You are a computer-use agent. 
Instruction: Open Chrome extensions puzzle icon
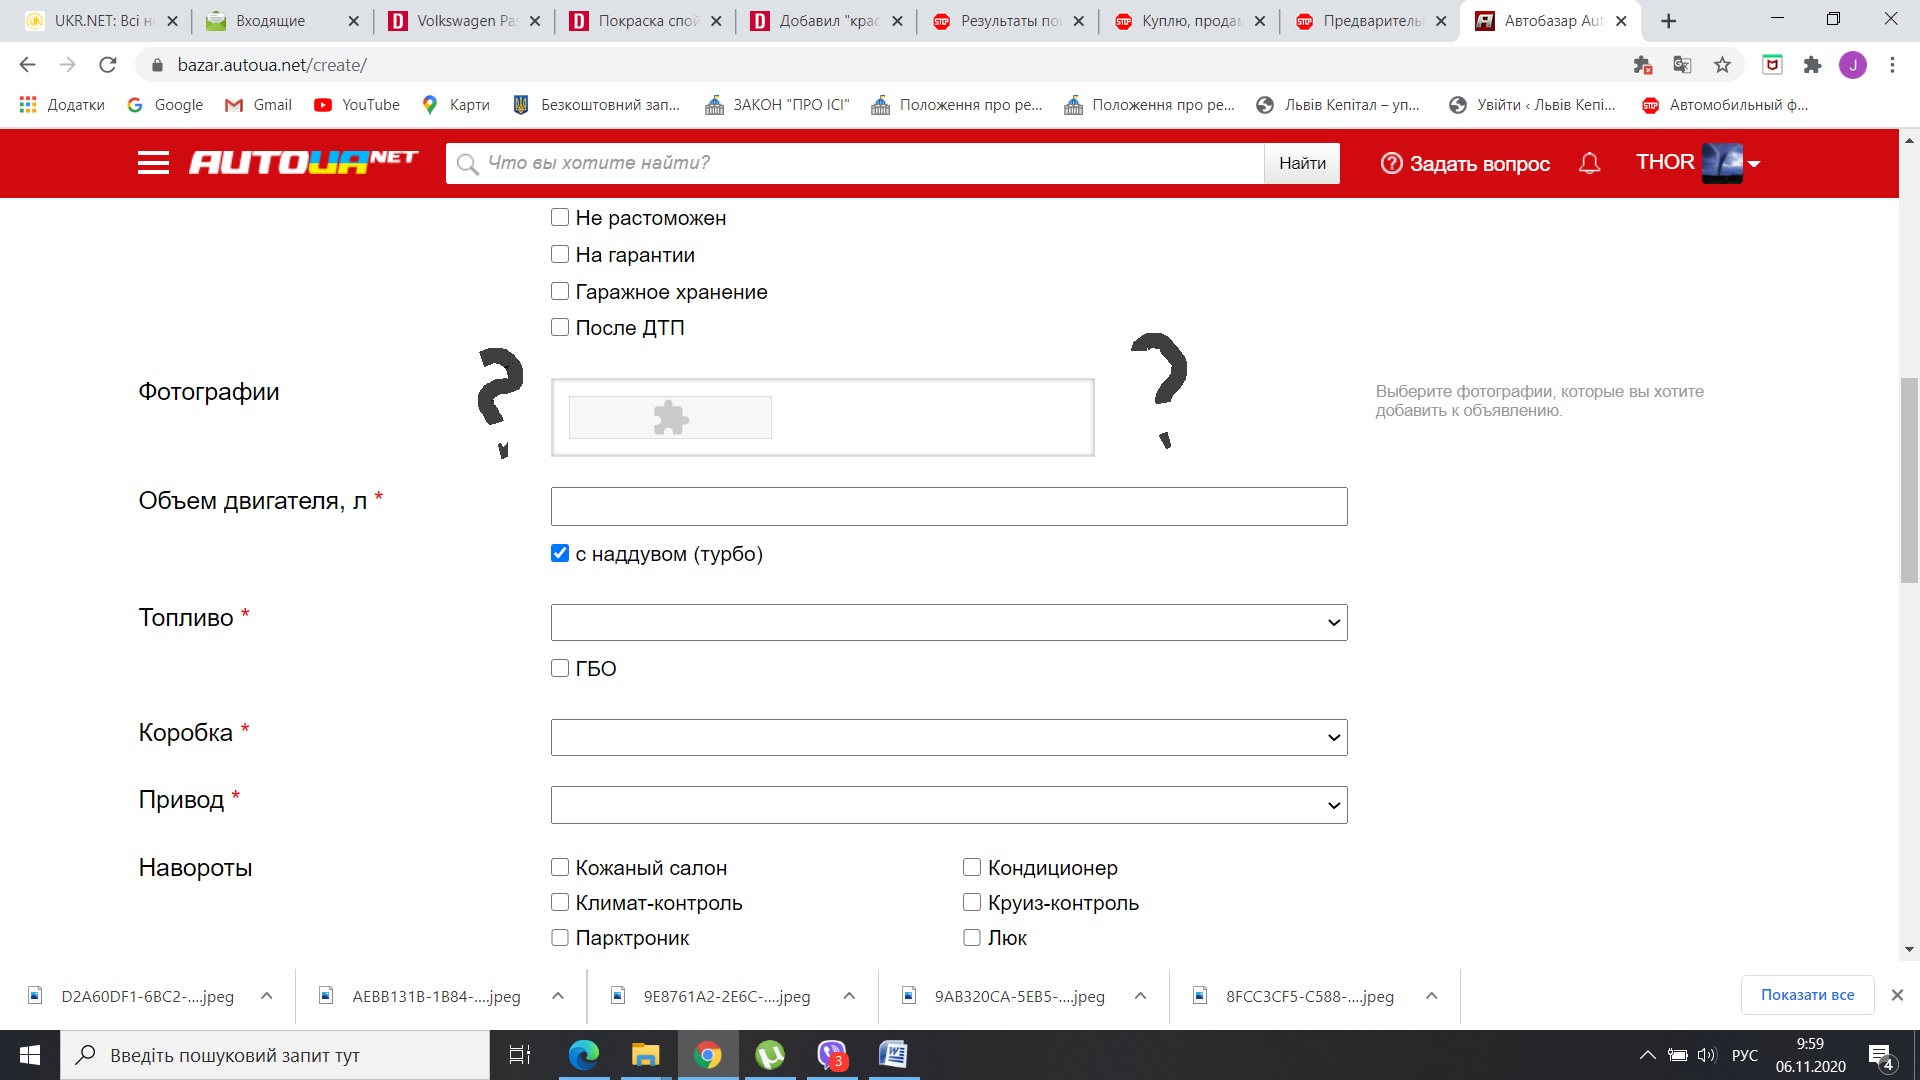[x=1812, y=65]
